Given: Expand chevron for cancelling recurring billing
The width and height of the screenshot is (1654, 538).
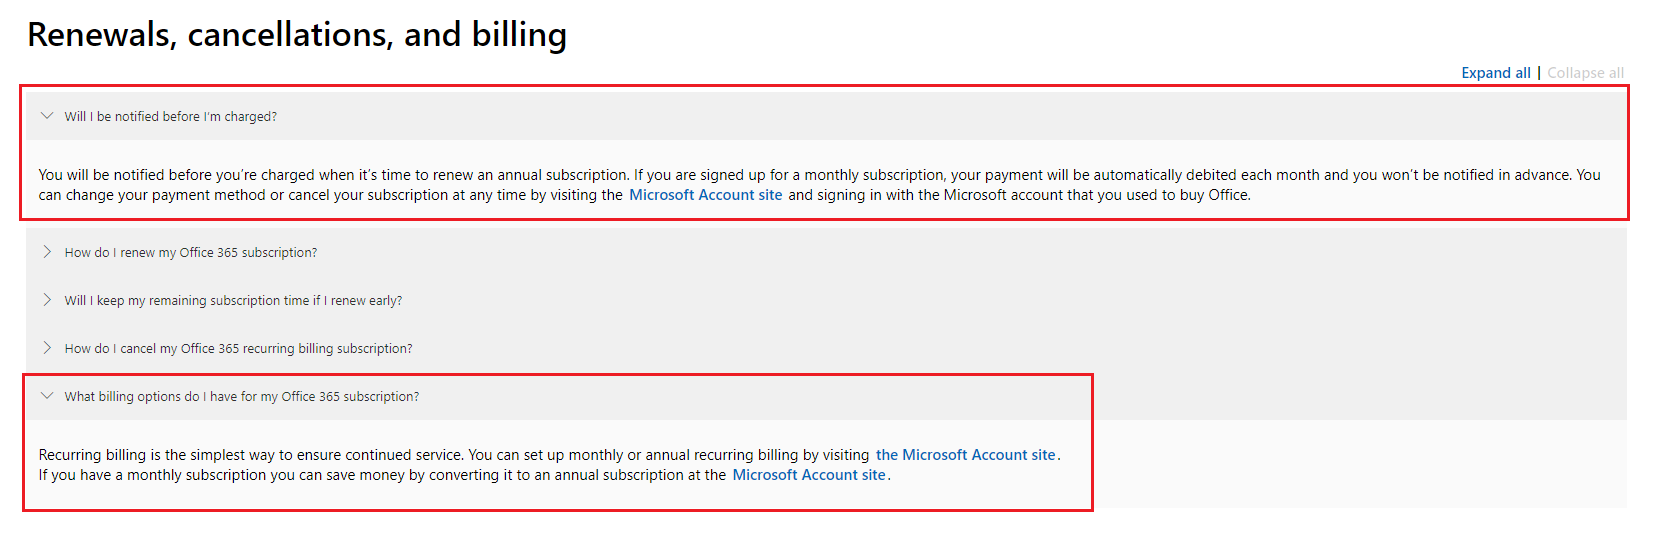Looking at the screenshot, I should pos(46,348).
